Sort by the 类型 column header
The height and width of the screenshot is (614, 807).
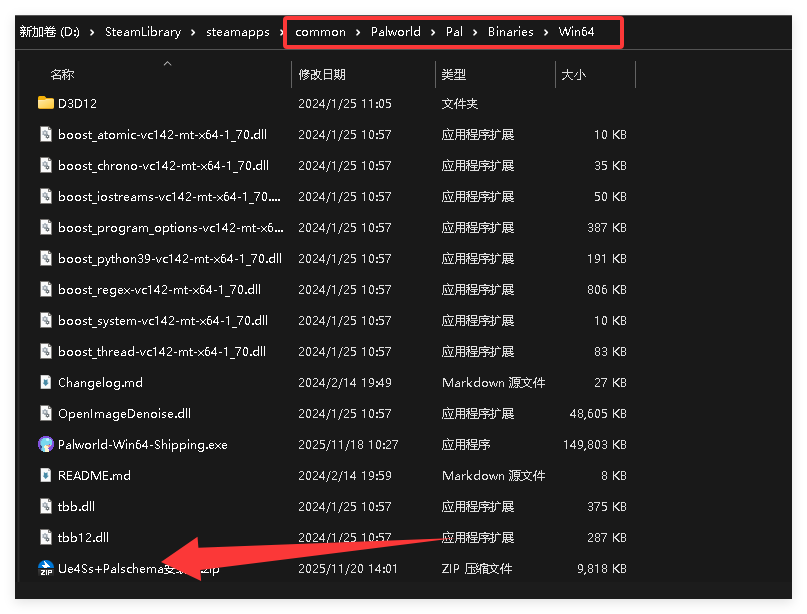[x=454, y=75]
